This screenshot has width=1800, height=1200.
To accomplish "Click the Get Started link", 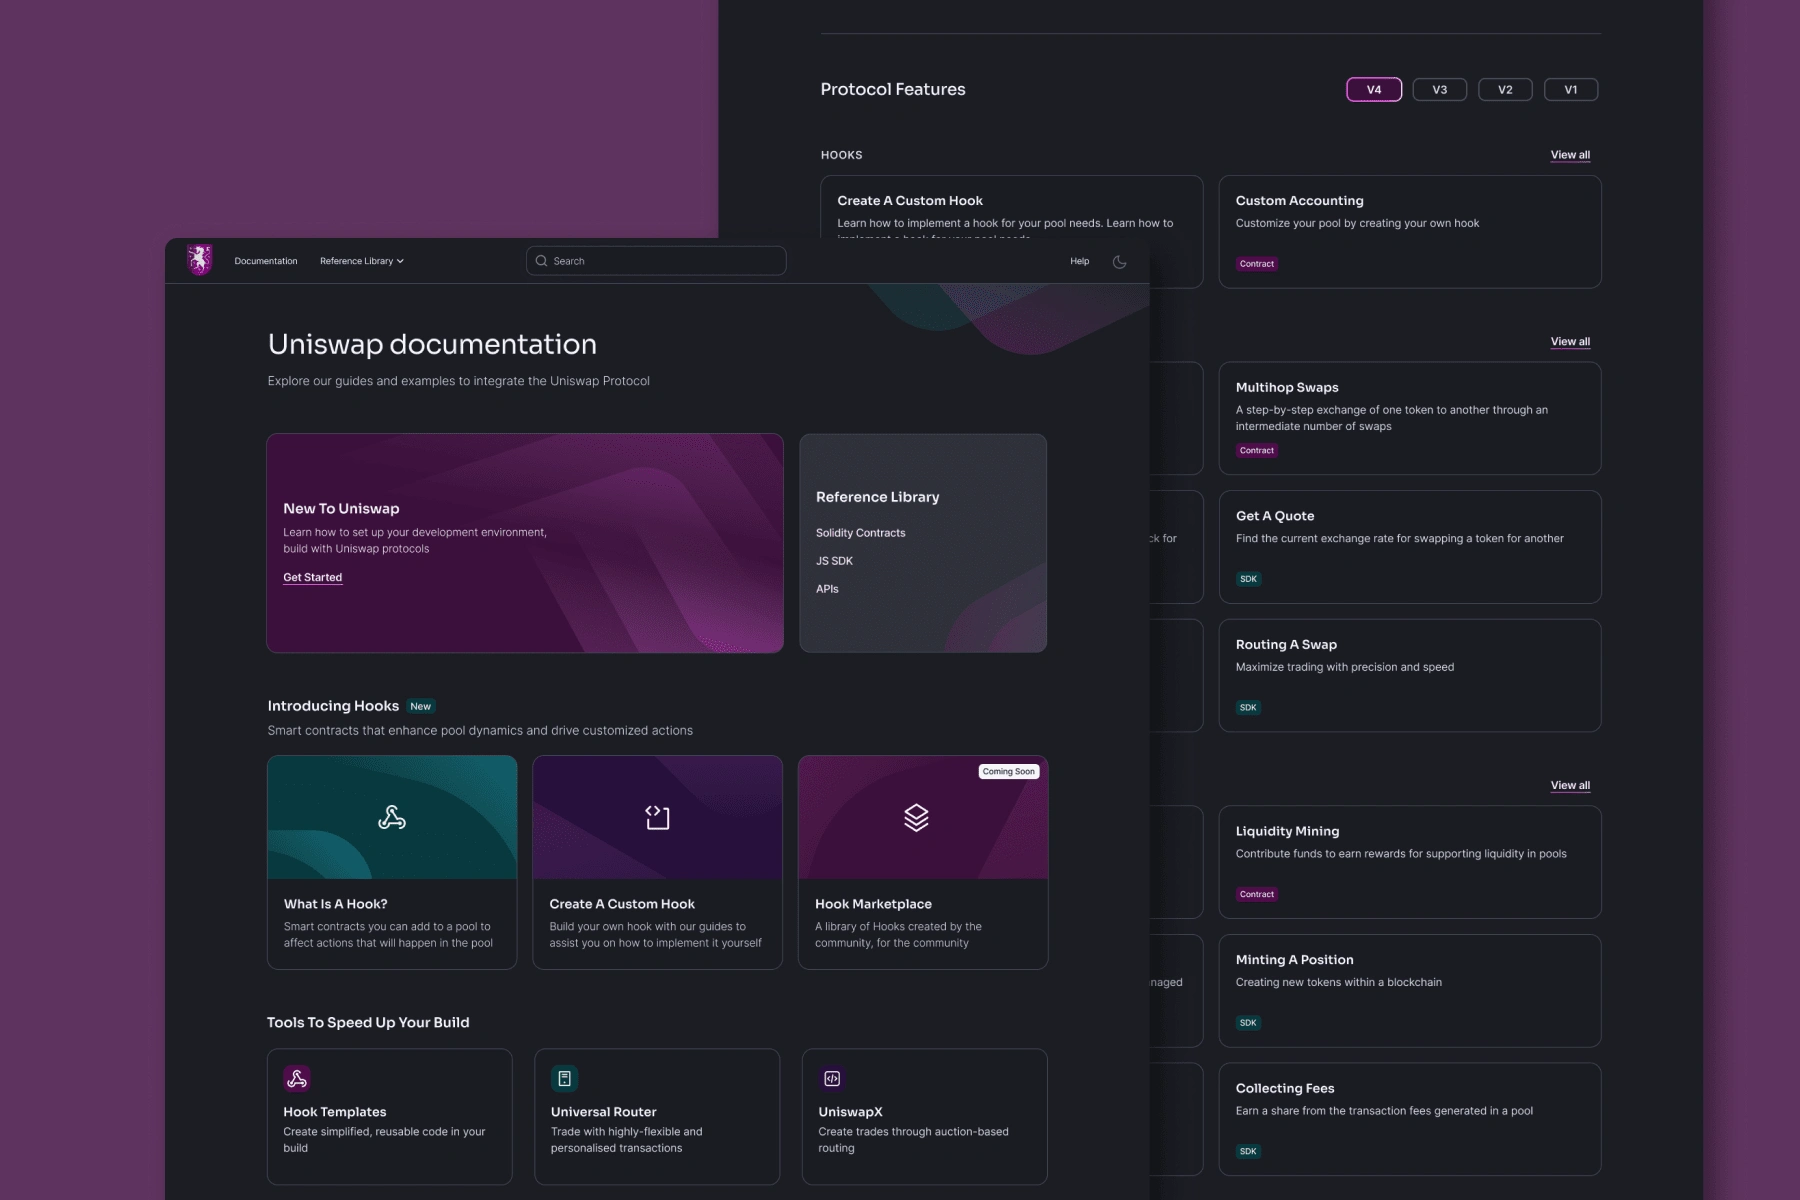I will 313,577.
